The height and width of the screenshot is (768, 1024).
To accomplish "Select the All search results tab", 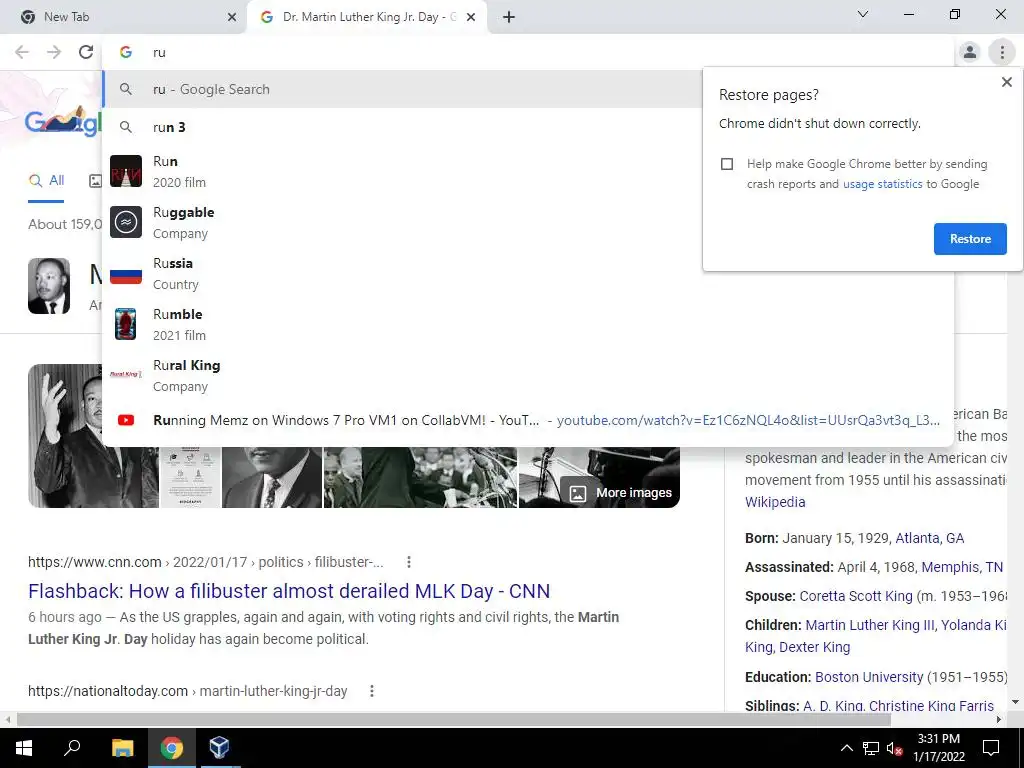I will tap(46, 181).
